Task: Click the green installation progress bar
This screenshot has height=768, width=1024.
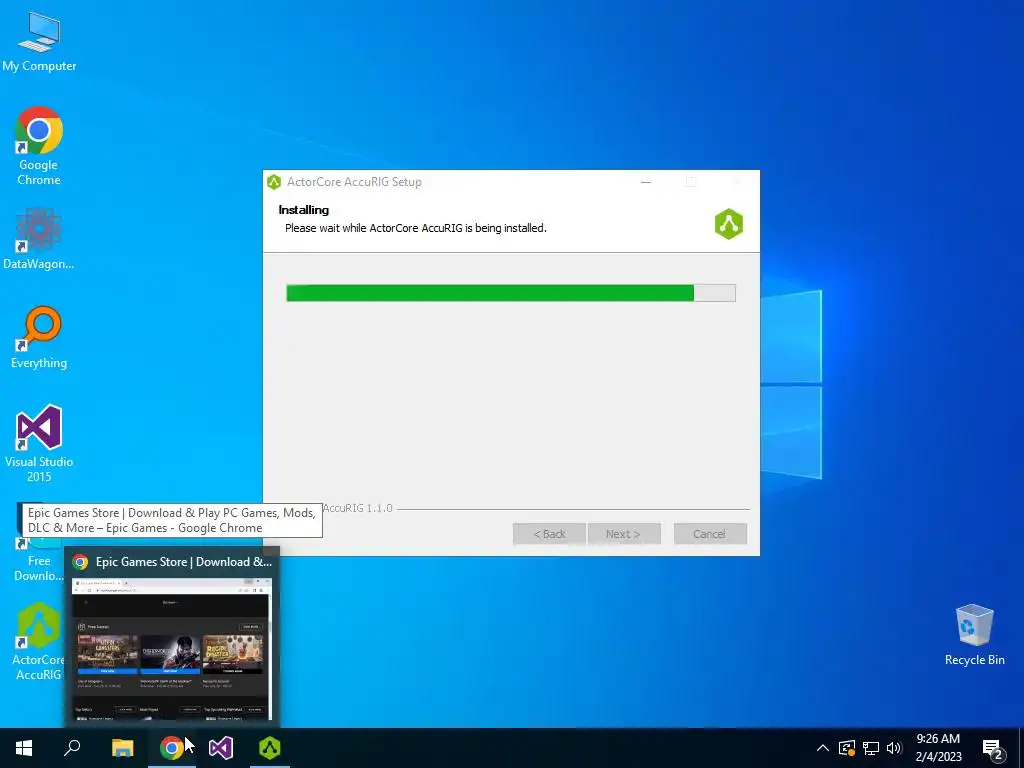Action: [511, 293]
